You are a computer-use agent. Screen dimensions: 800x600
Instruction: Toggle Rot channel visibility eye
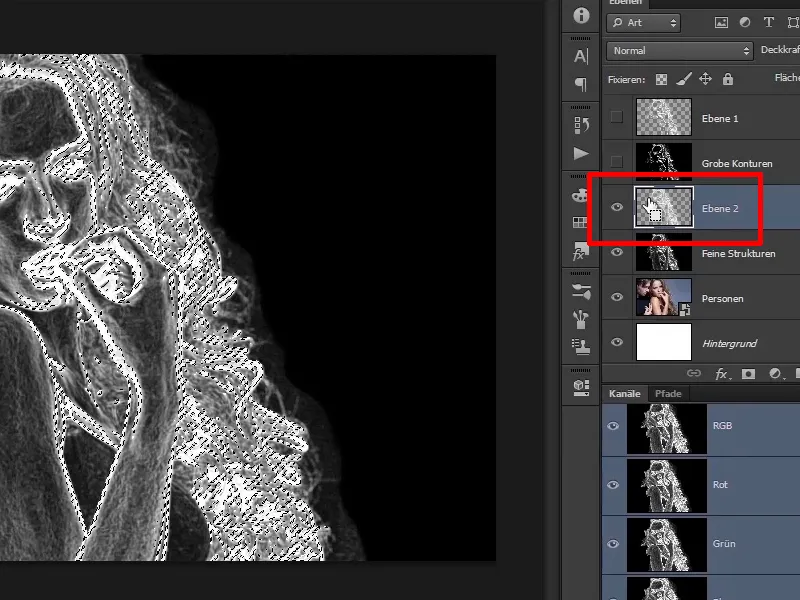[x=613, y=485]
